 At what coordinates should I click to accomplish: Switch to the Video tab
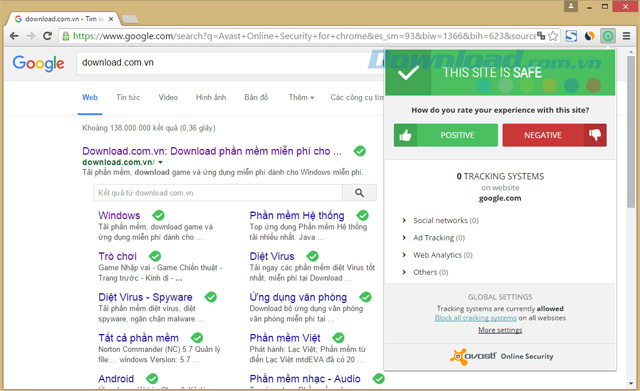168,98
